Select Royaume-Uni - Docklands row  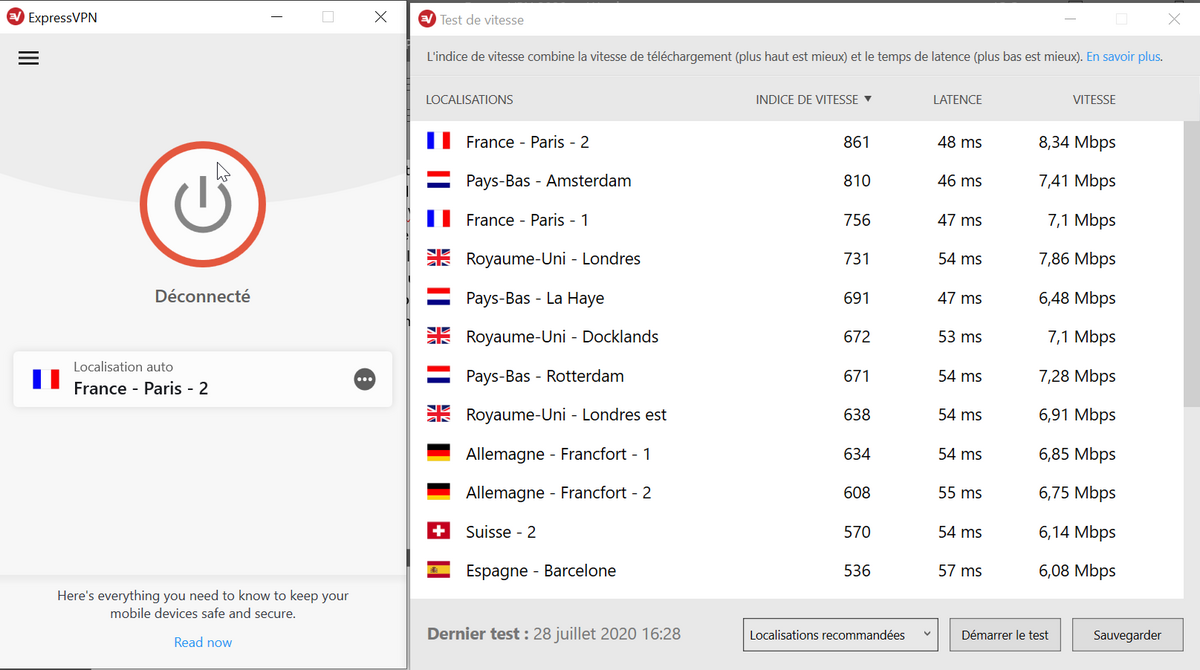coord(797,337)
